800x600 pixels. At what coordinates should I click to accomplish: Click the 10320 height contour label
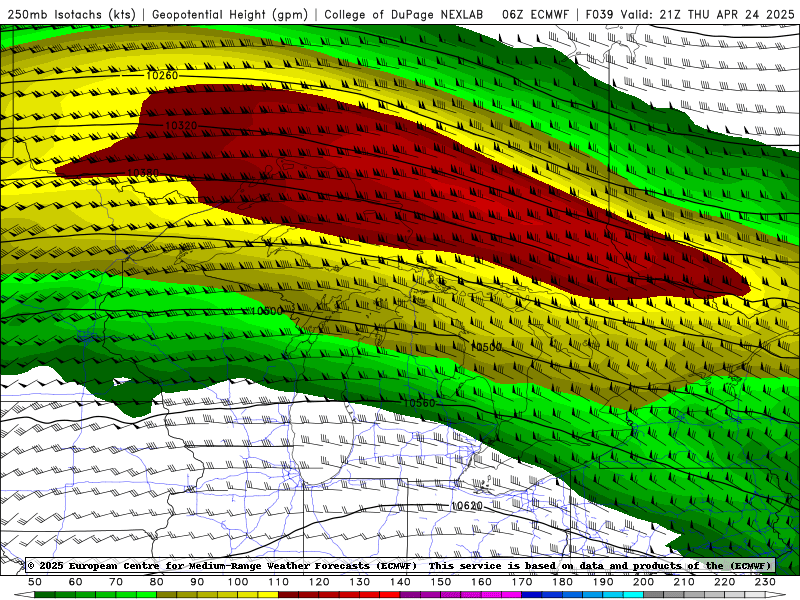[x=181, y=126]
